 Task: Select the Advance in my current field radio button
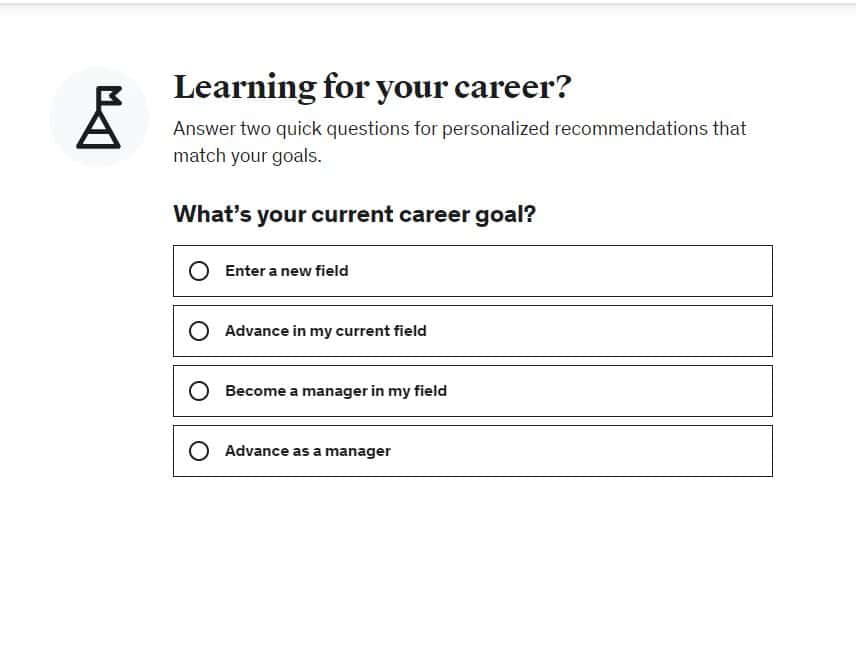199,331
